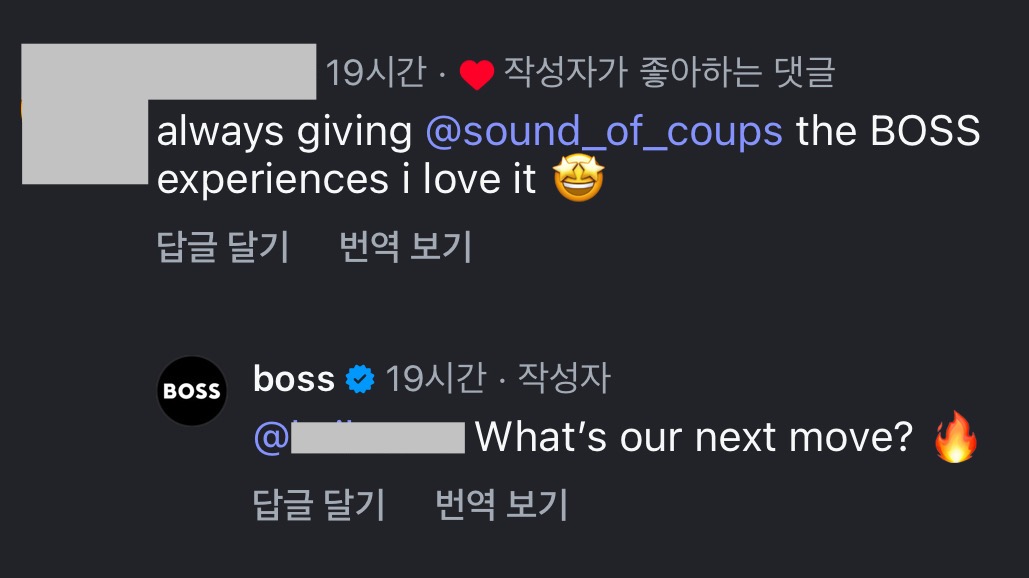This screenshot has width=1029, height=578.
Task: Click the "always giving" text in the comment
Action: click(284, 132)
